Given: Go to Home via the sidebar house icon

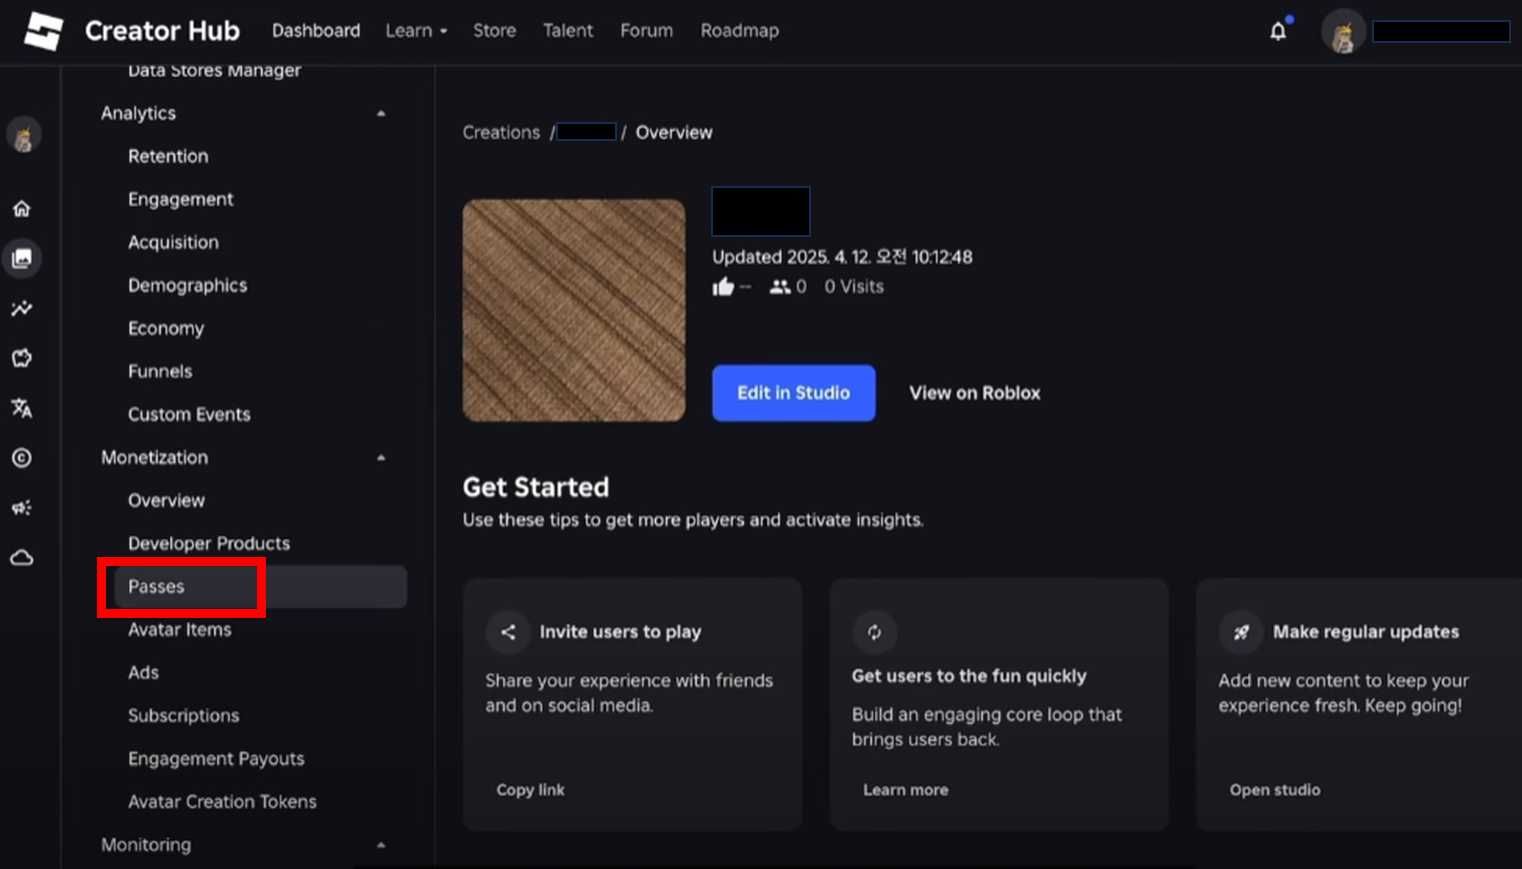Looking at the screenshot, I should click(x=22, y=208).
